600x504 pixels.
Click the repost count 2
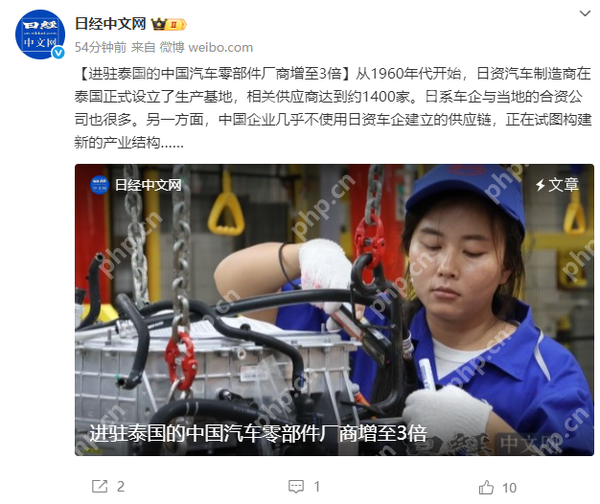(121, 487)
